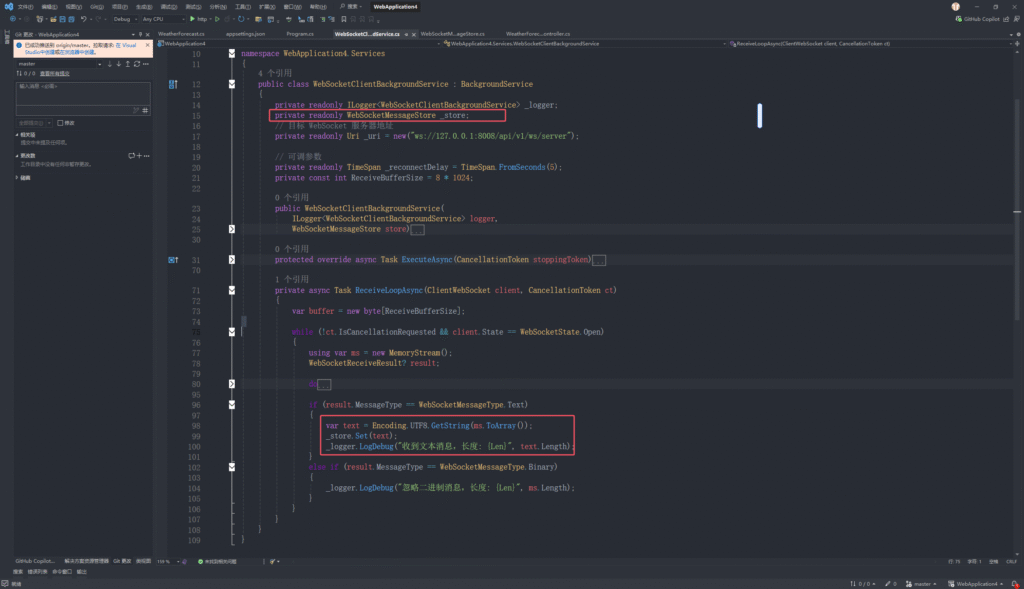1024x589 pixels.
Task: Click the Sync icon in Git Changes panel
Action: pos(136,64)
